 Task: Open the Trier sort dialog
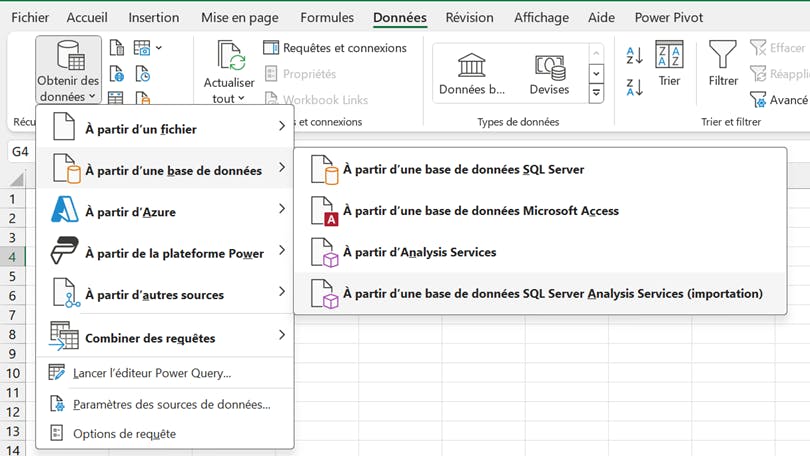point(669,64)
